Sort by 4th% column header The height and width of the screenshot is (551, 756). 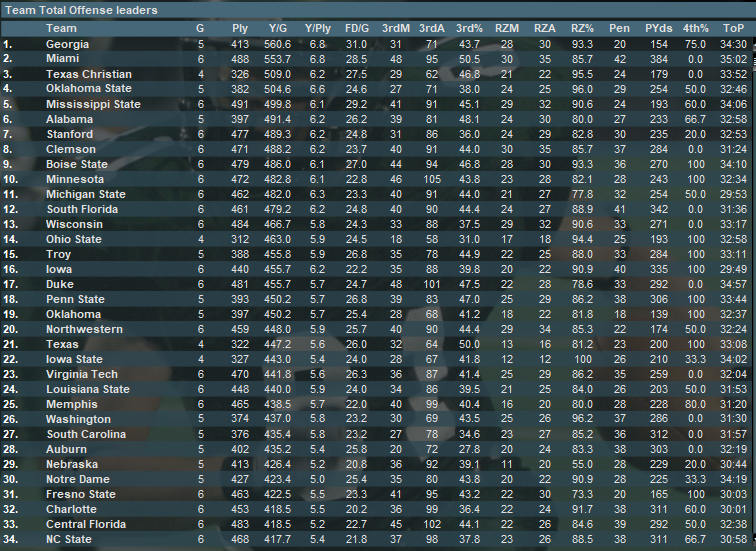tap(696, 28)
